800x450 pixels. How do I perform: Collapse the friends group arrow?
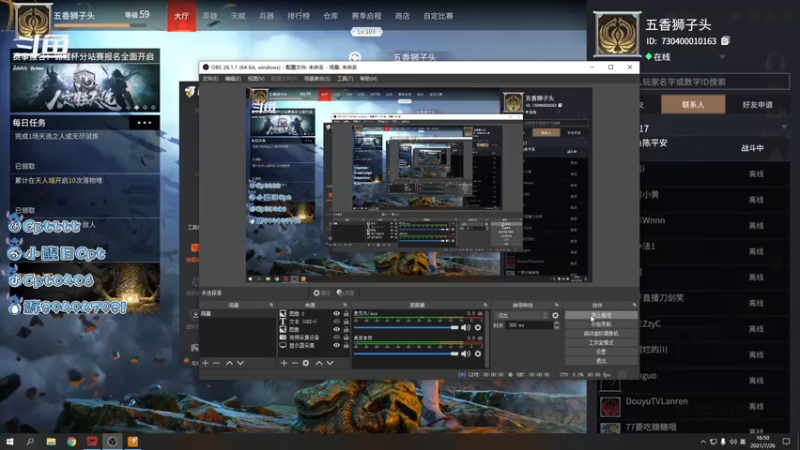pos(784,128)
